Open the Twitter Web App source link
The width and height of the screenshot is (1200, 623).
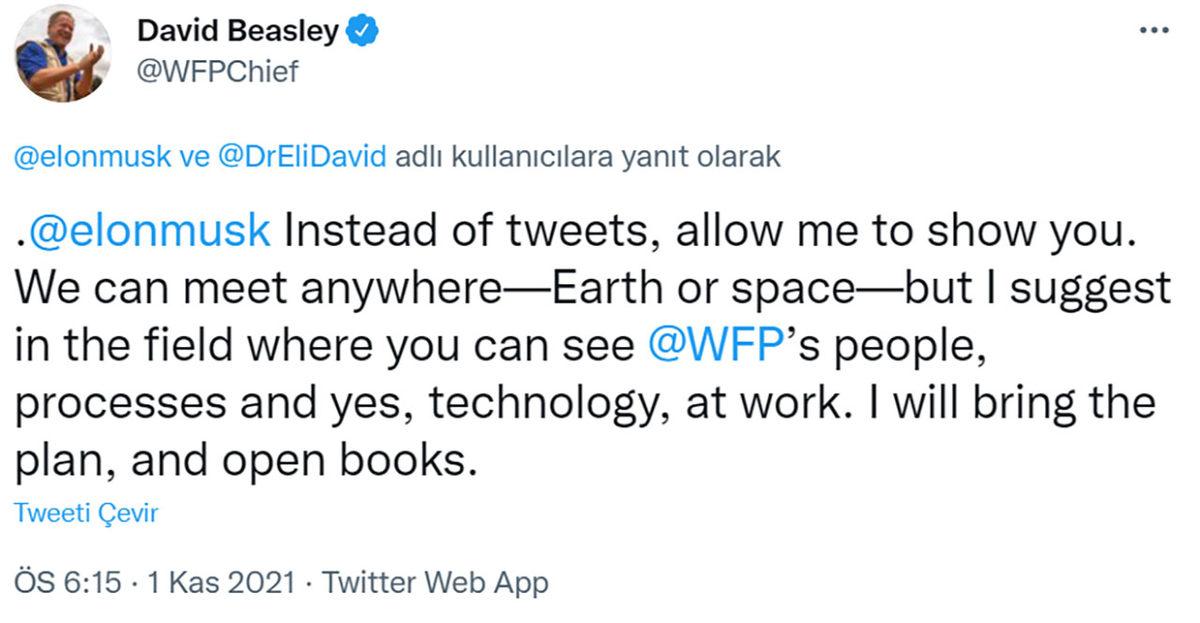tap(437, 582)
